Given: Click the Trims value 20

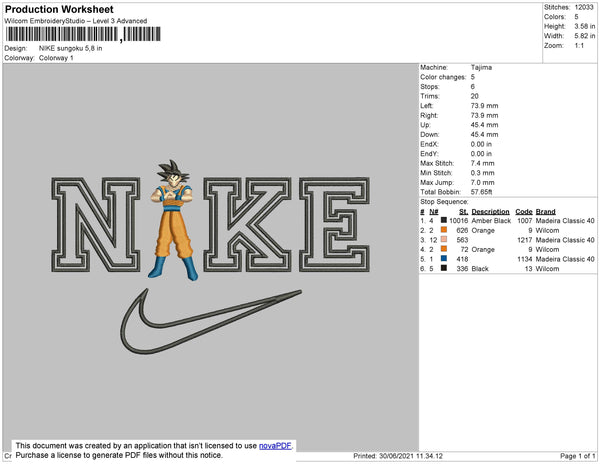Looking at the screenshot, I should (474, 96).
